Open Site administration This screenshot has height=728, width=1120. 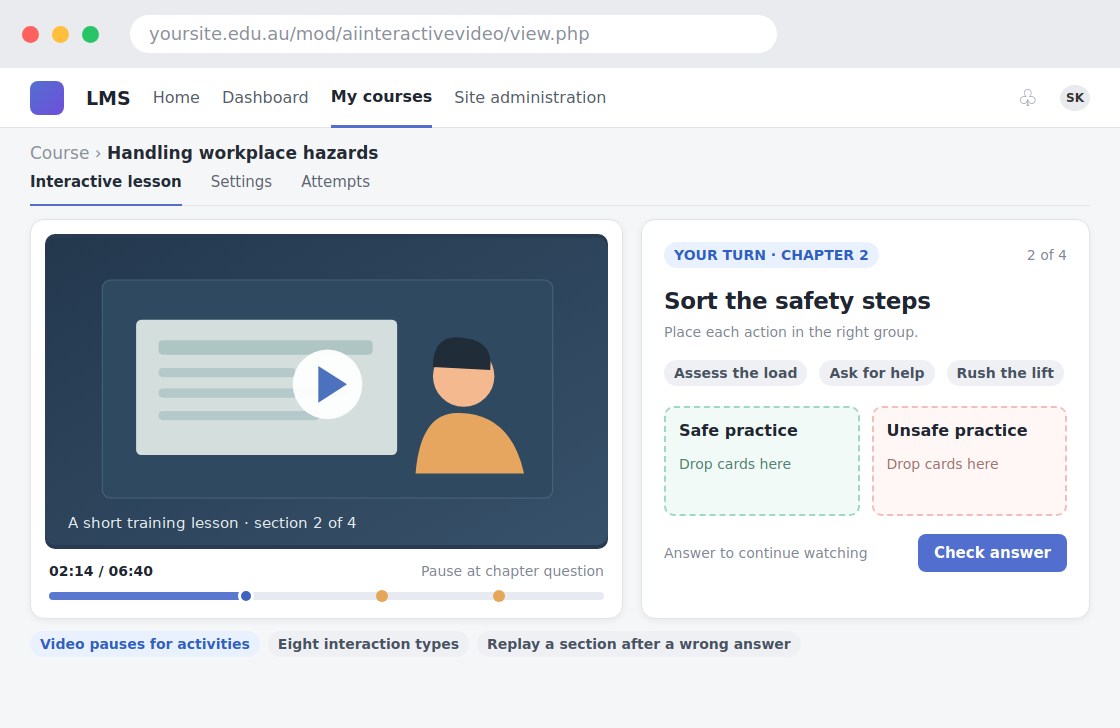tap(530, 97)
